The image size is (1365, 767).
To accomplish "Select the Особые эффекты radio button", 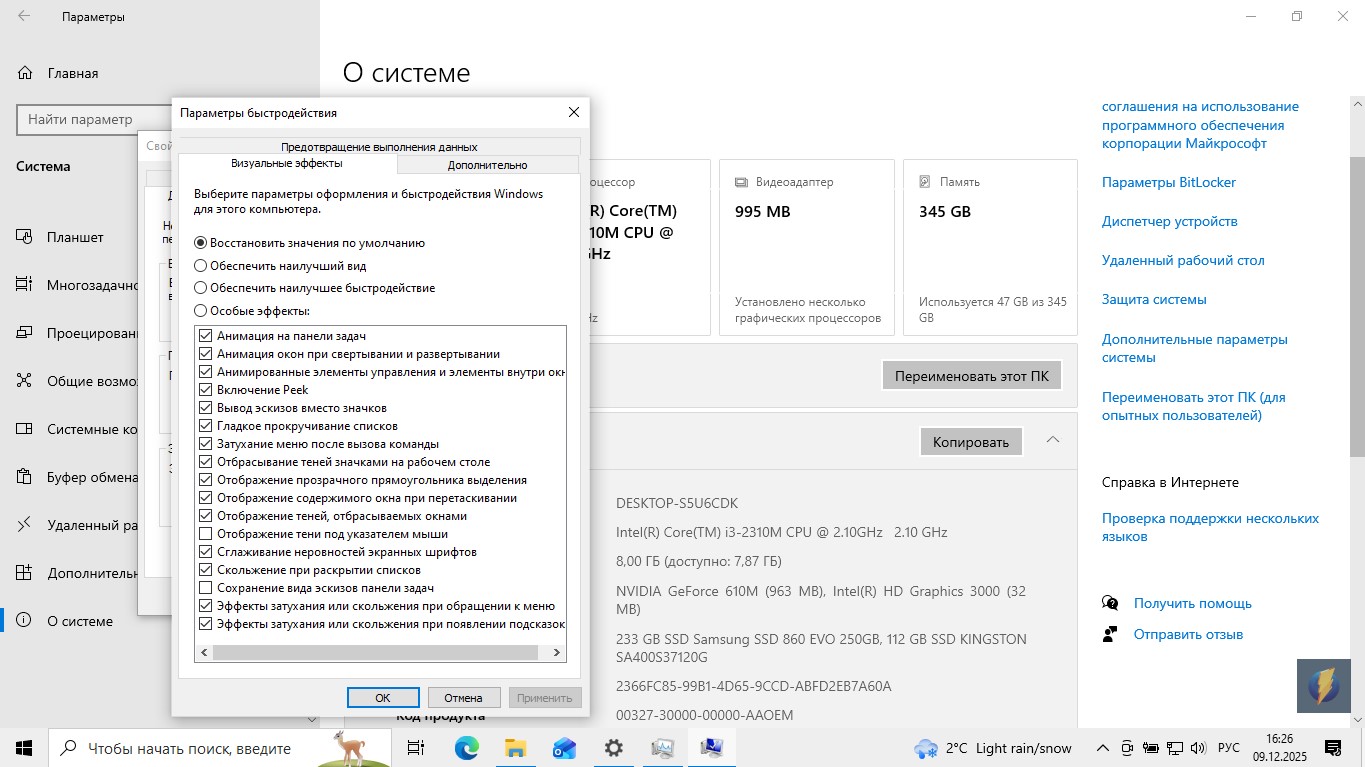I will pos(201,311).
